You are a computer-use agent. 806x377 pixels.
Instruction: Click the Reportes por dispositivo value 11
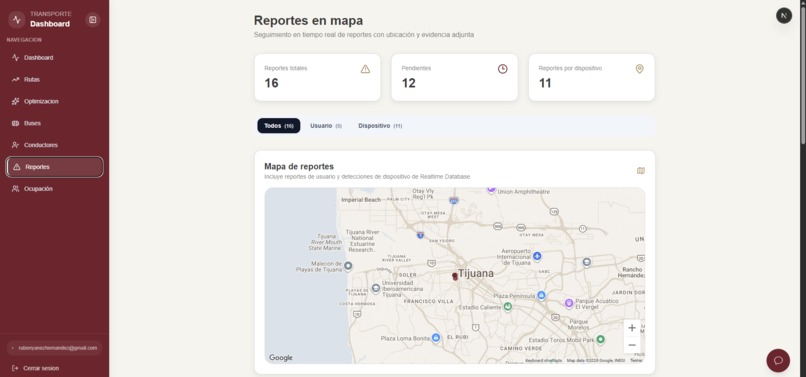[545, 83]
